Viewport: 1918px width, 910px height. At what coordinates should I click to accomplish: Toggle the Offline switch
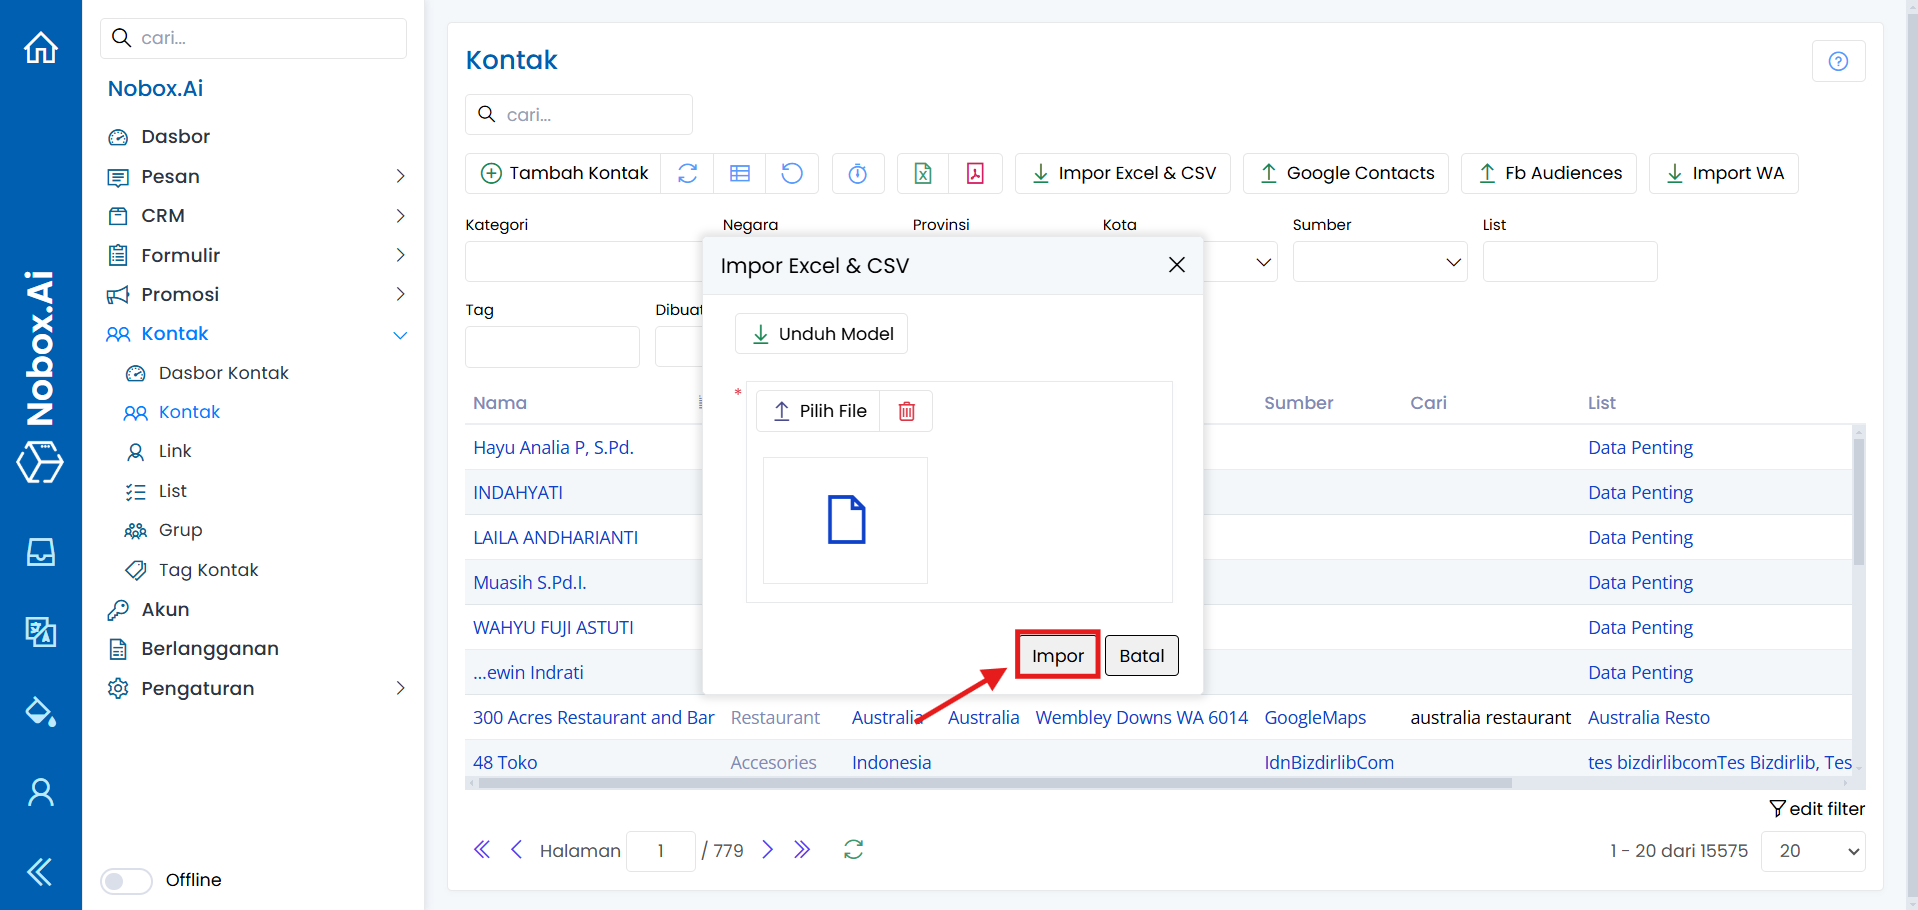point(126,880)
